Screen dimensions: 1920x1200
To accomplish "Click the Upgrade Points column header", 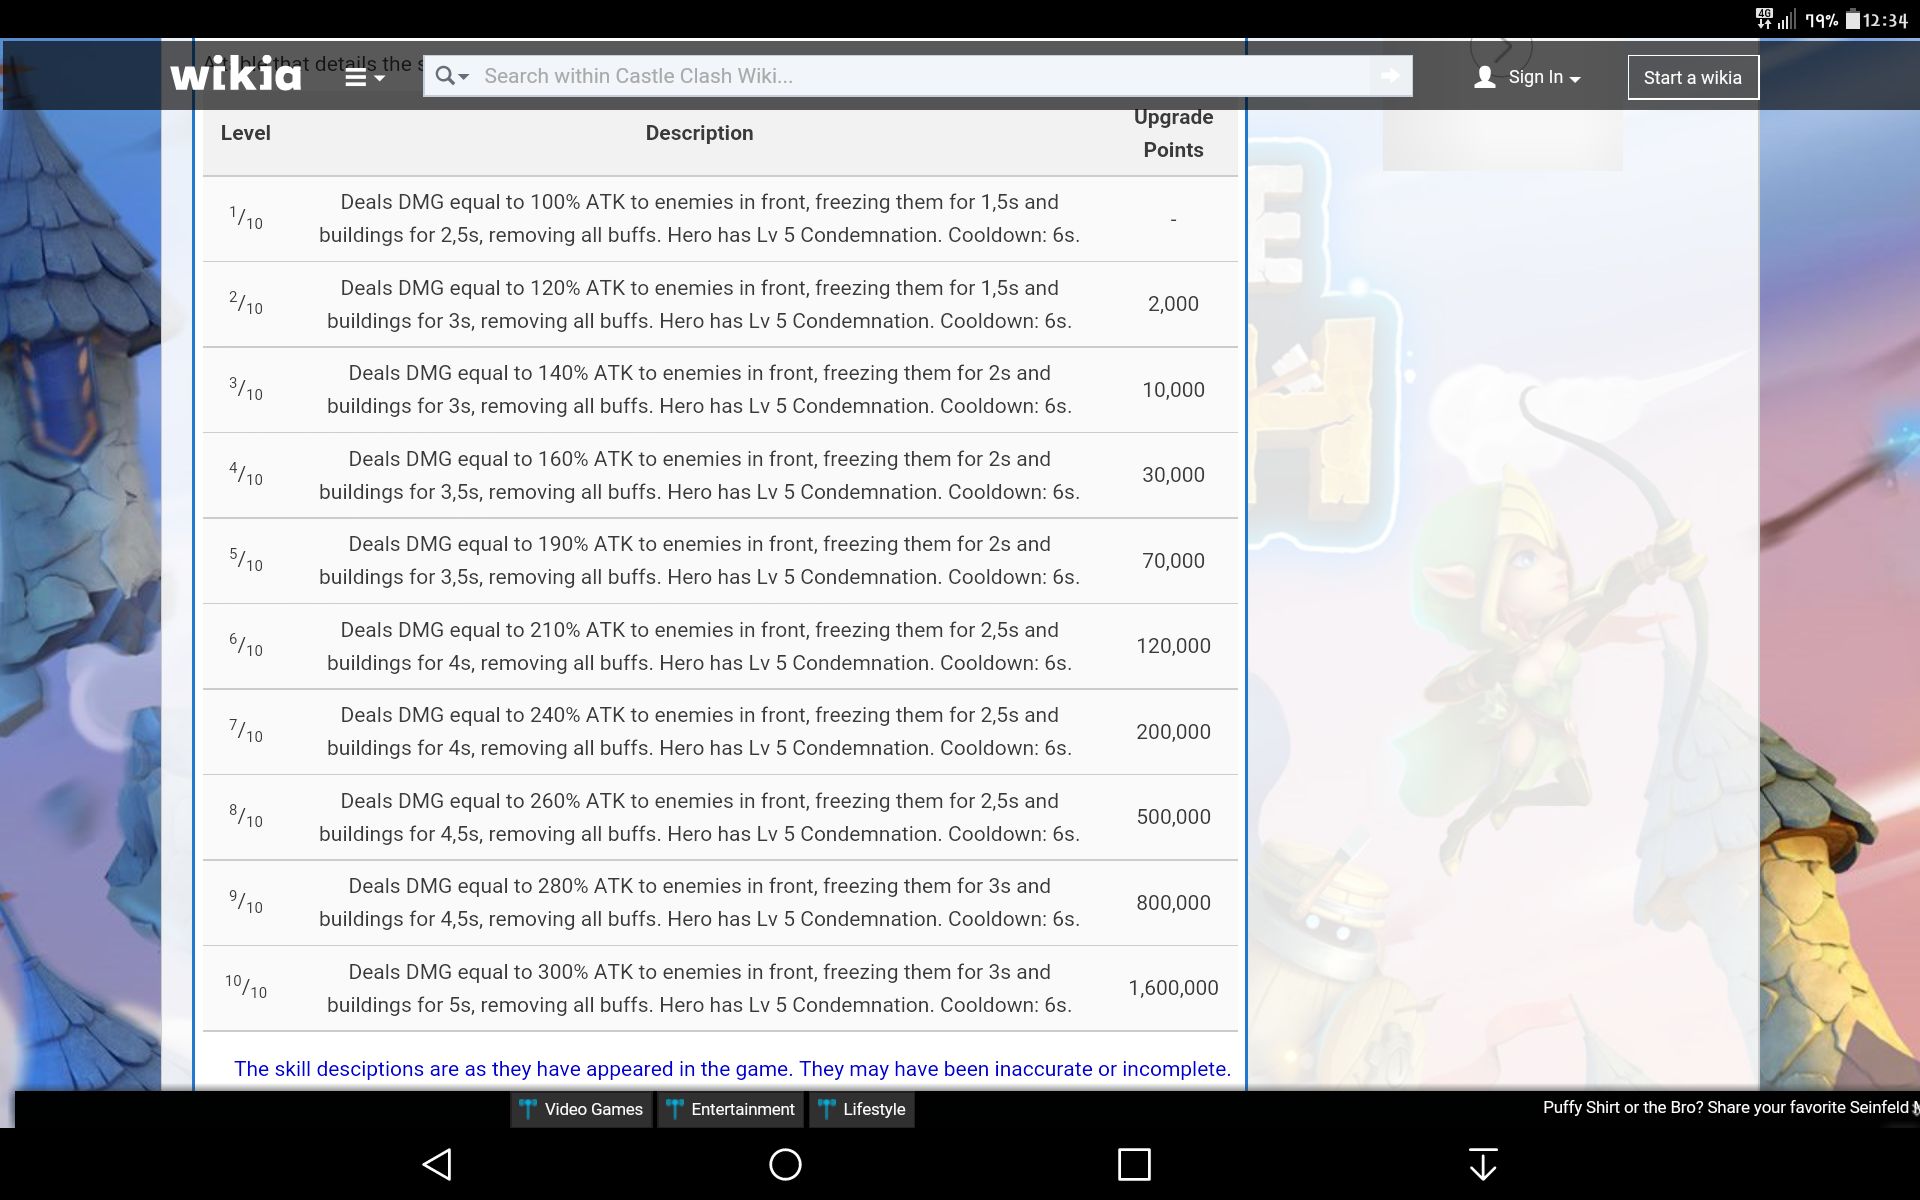I will (1173, 133).
